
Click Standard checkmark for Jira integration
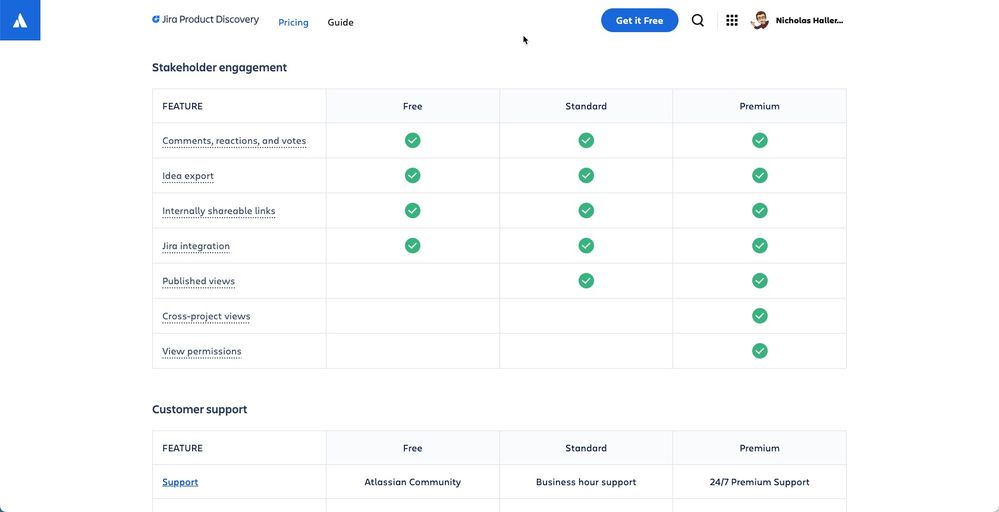coord(586,245)
